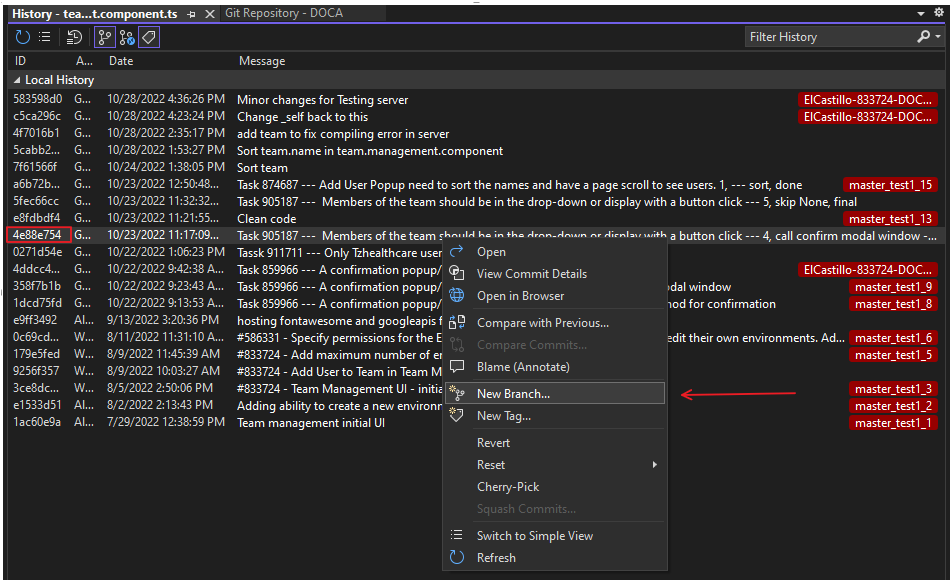This screenshot has height=580, width=952.
Task: Open the window settings gear icon
Action: tap(939, 13)
